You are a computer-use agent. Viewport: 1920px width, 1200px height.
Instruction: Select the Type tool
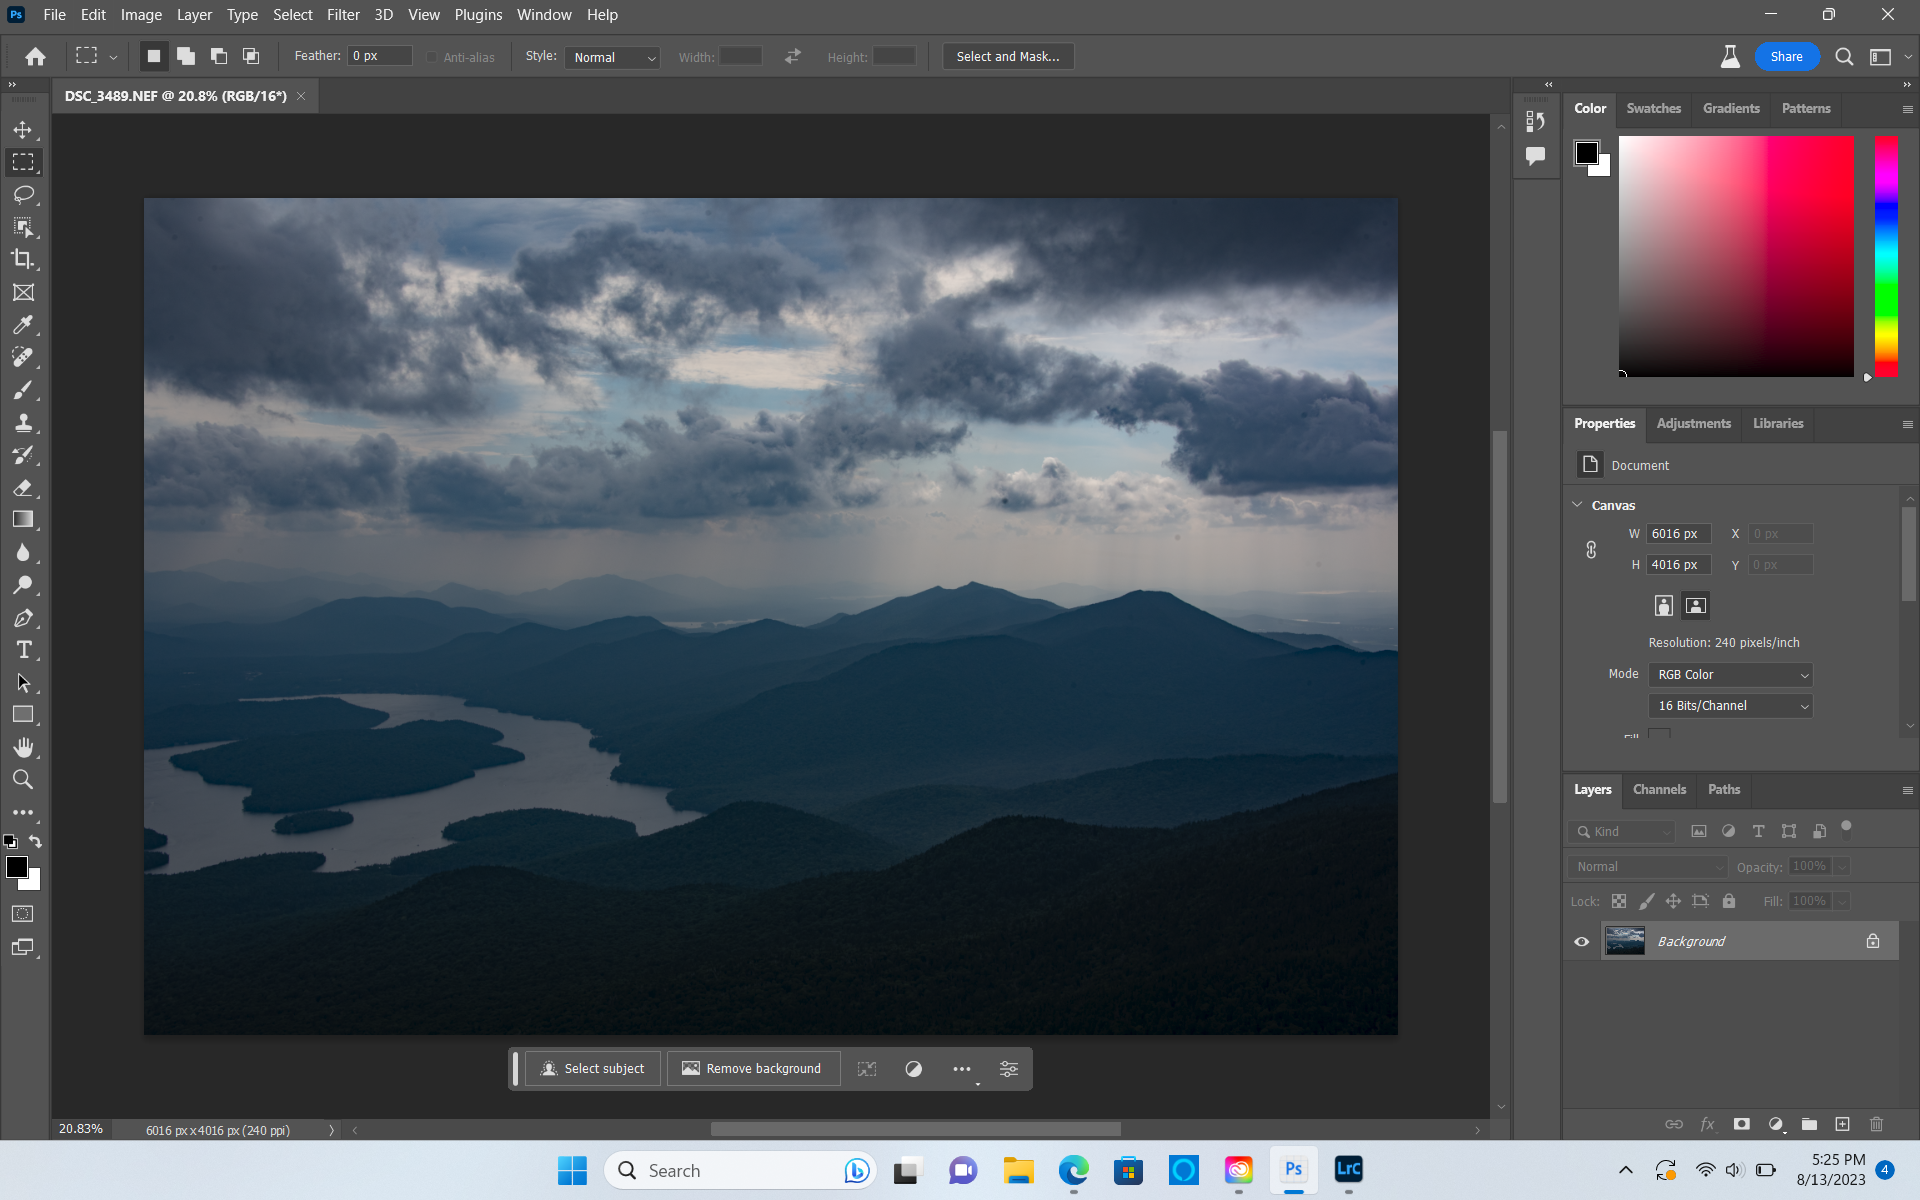(x=25, y=649)
